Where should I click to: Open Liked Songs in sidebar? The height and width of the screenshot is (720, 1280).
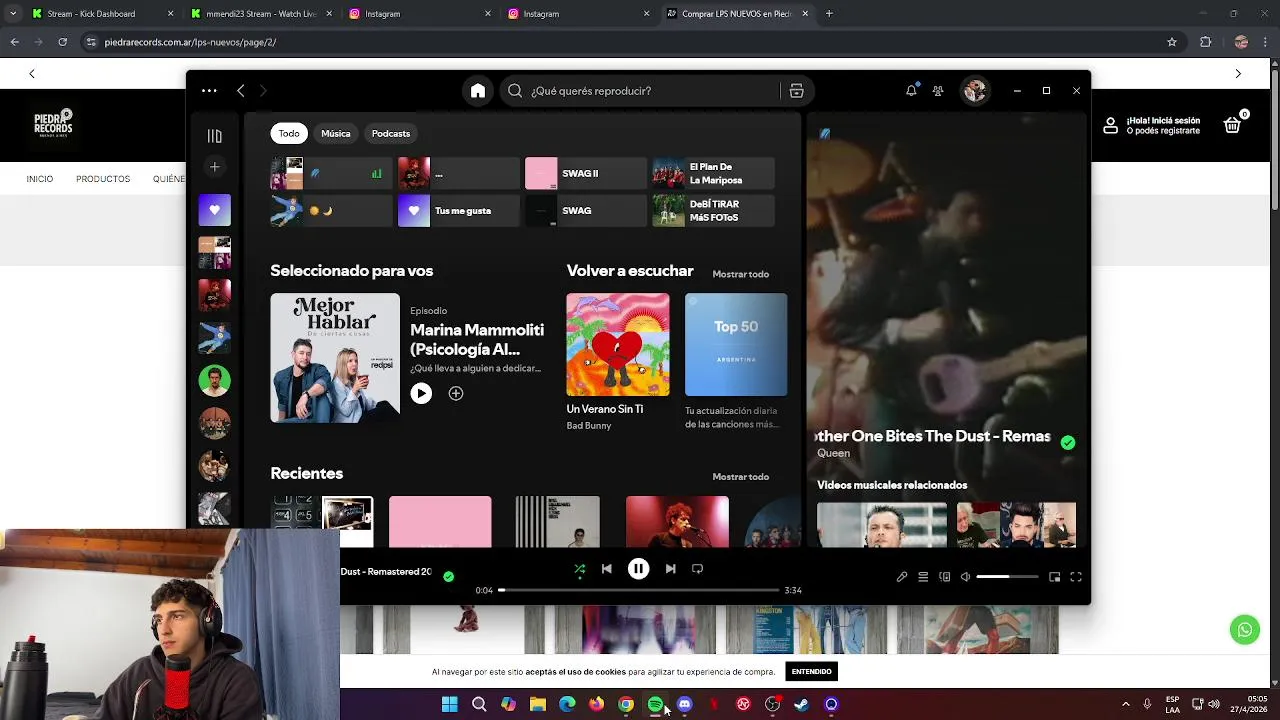[x=214, y=210]
